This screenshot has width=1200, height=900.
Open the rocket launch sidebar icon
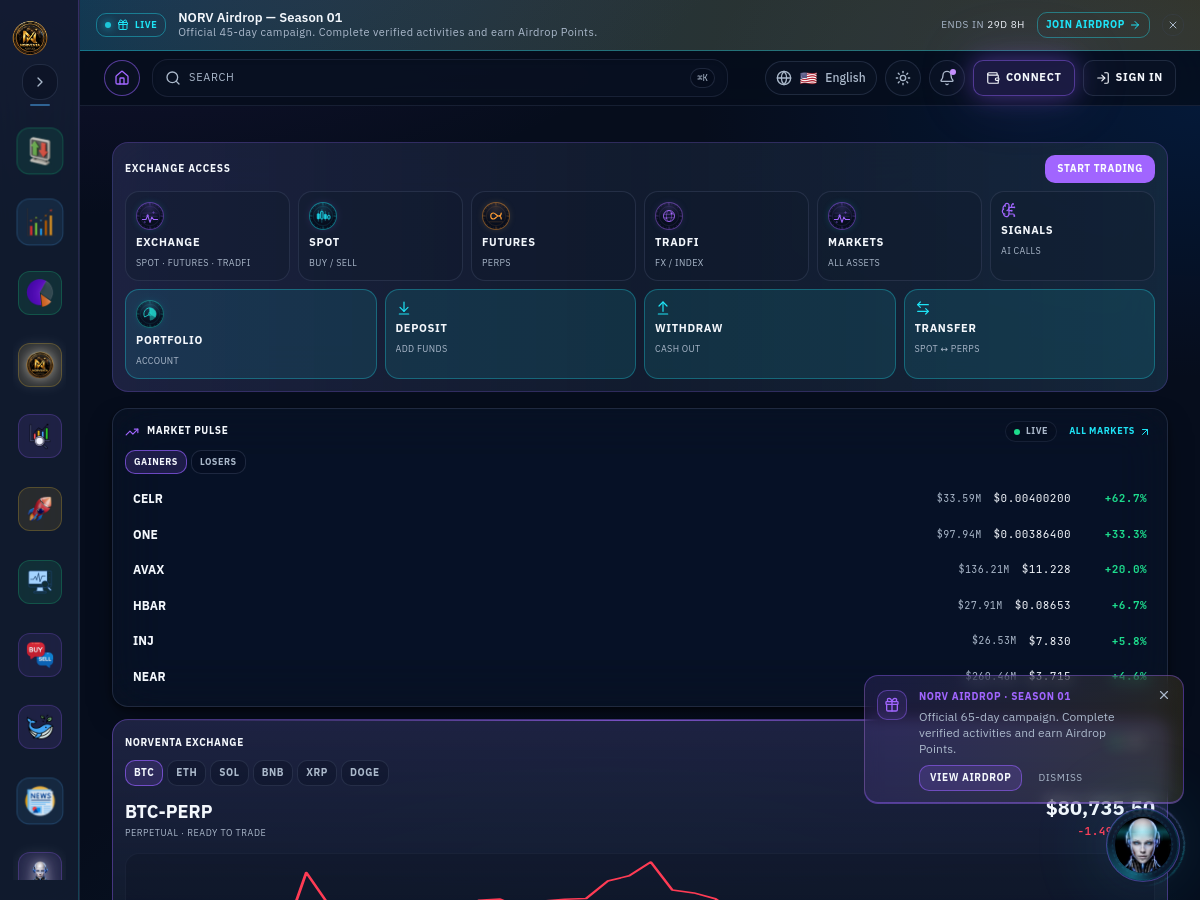coord(40,509)
